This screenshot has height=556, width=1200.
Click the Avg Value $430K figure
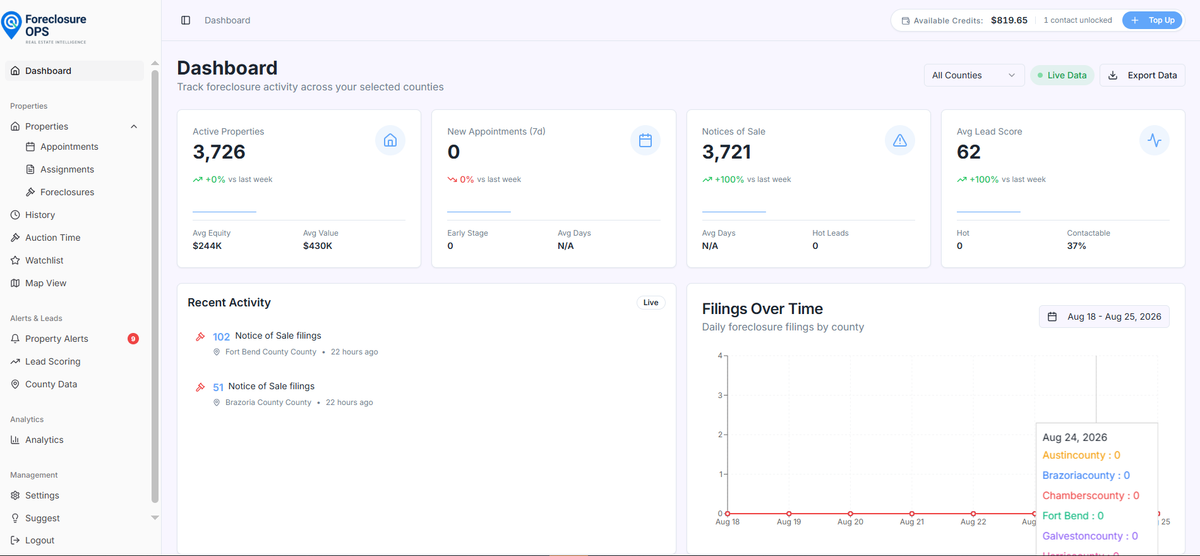coord(318,246)
